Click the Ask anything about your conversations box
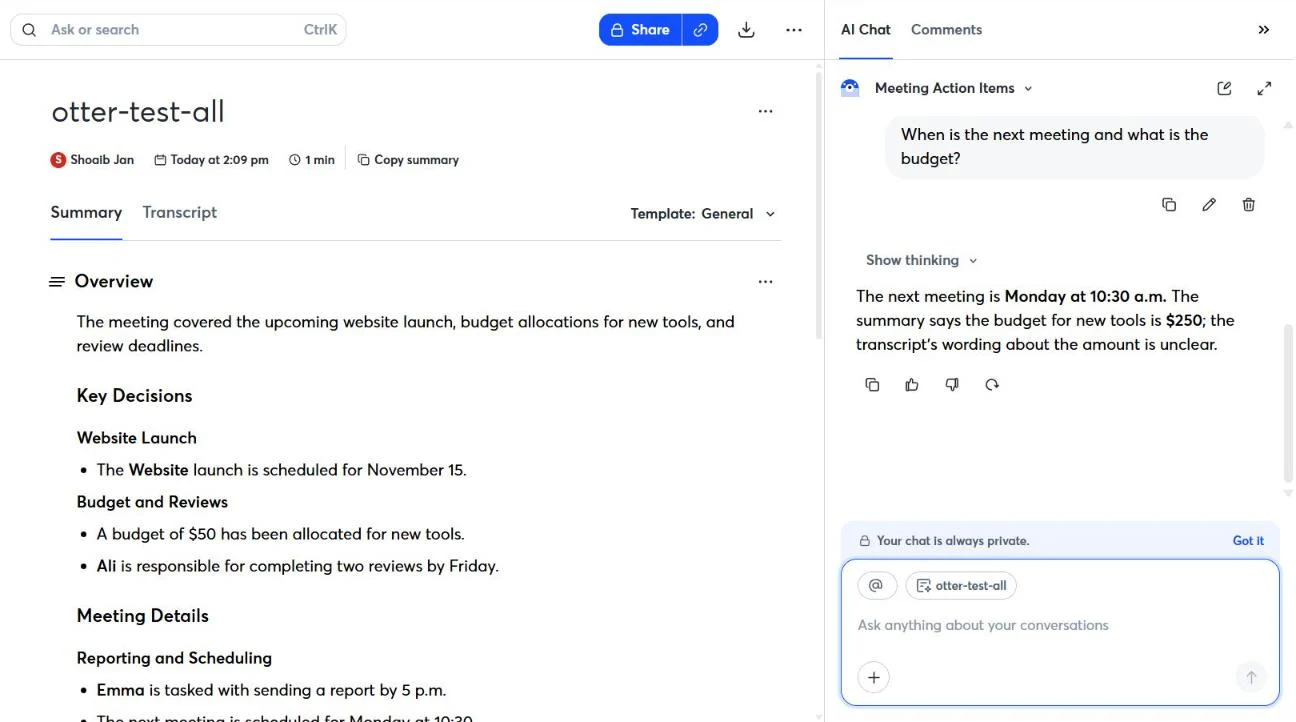Viewport: 1296px width, 722px height. (1060, 625)
